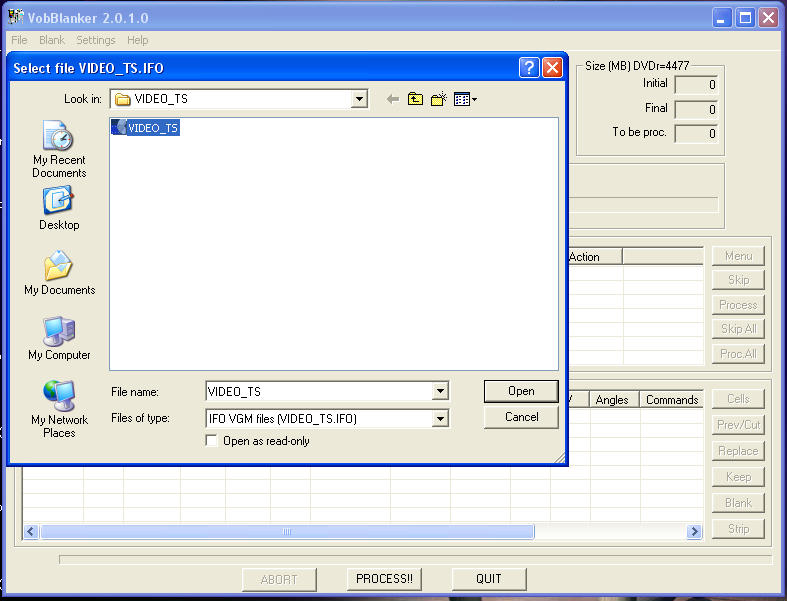Open the File menu
This screenshot has width=787, height=601.
(19, 40)
